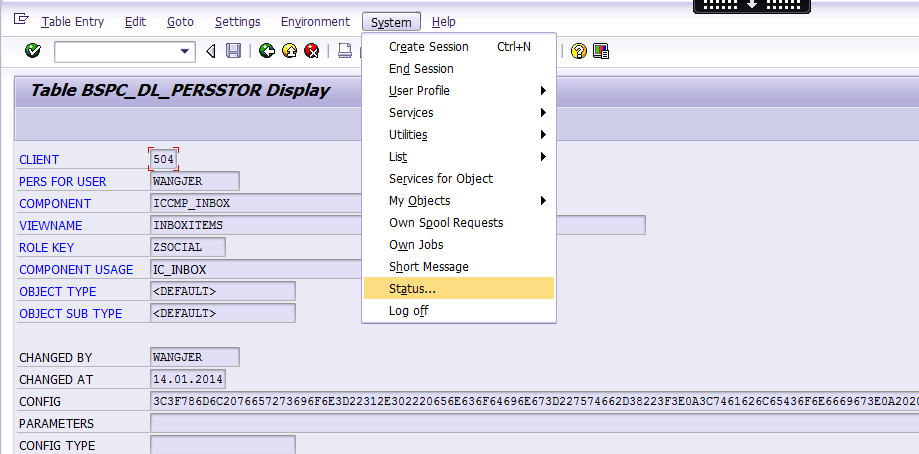The height and width of the screenshot is (454, 919).
Task: Select End Session menu entry
Action: tap(458, 69)
